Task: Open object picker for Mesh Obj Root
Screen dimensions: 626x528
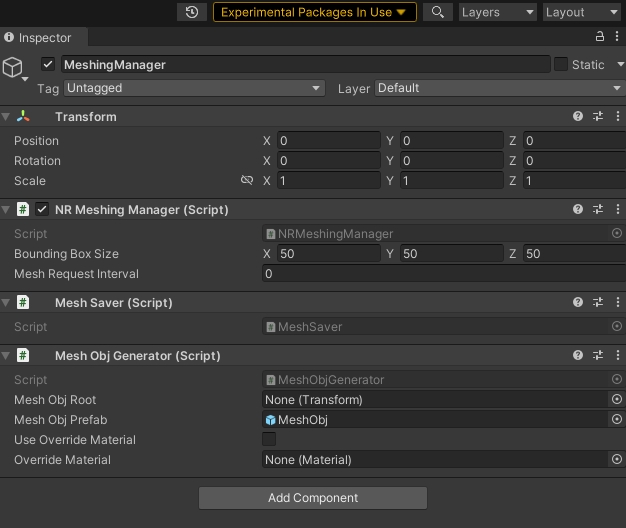Action: click(x=616, y=400)
